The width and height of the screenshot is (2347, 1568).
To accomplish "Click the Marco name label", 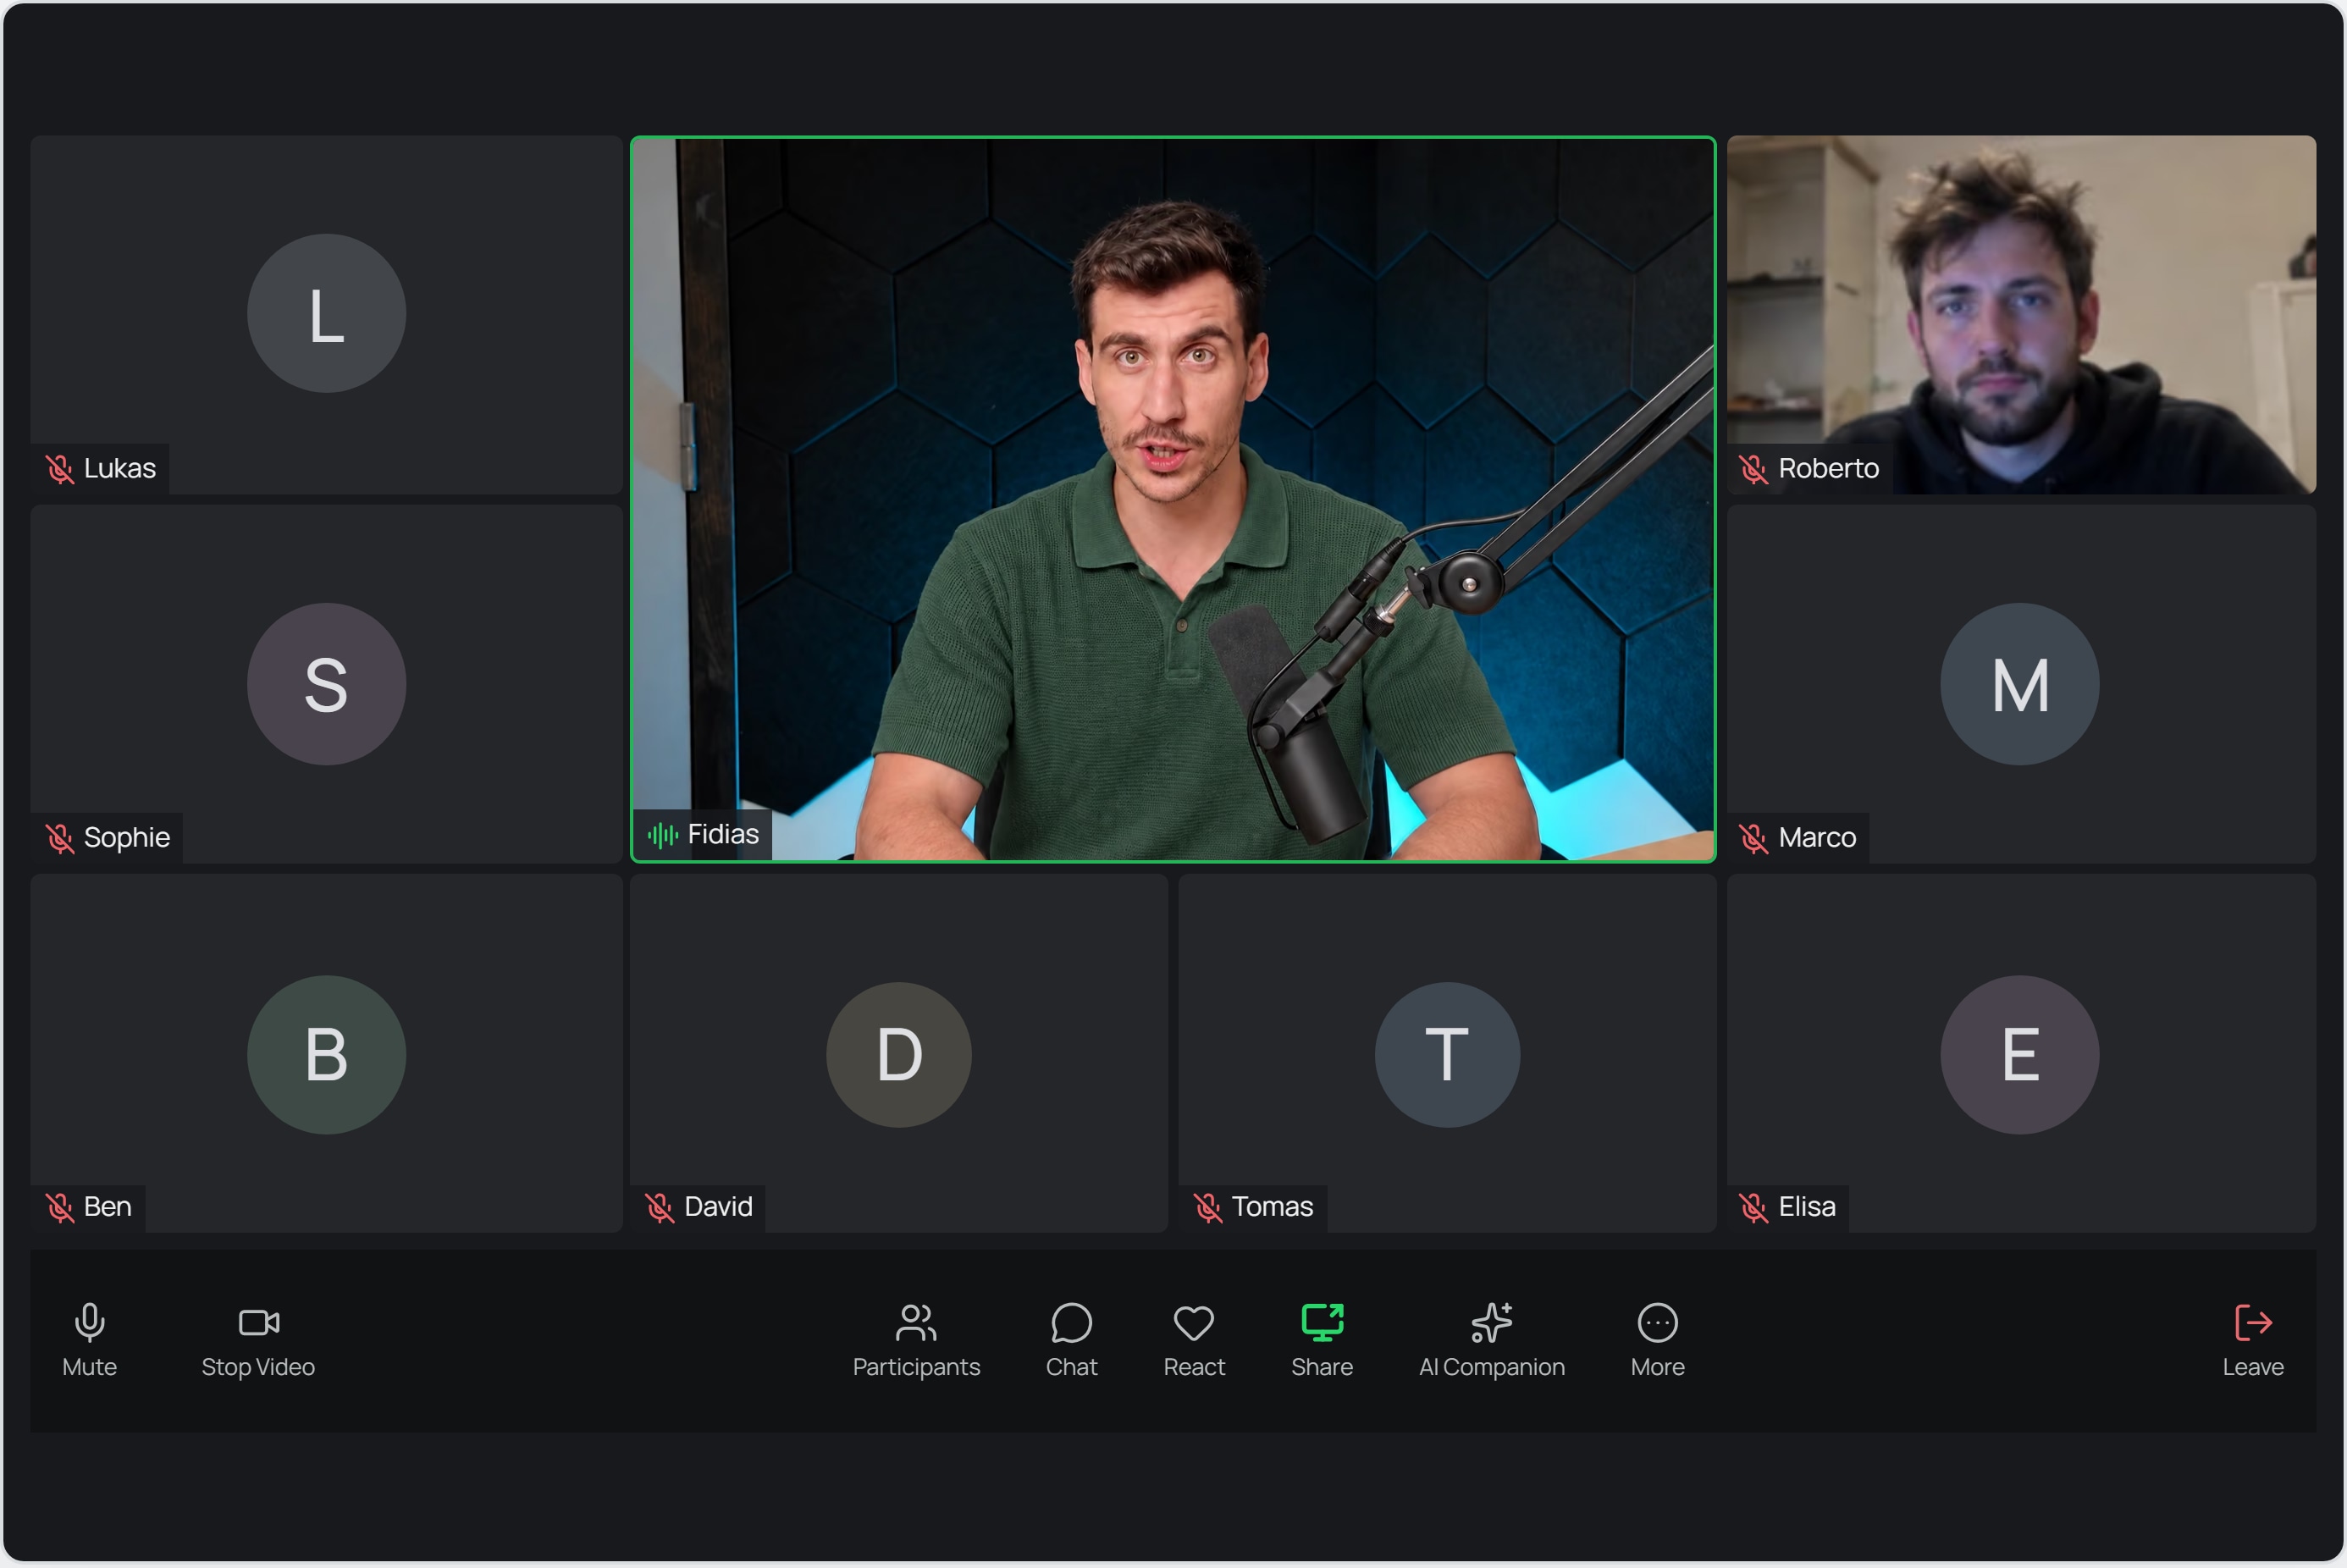I will (1816, 837).
